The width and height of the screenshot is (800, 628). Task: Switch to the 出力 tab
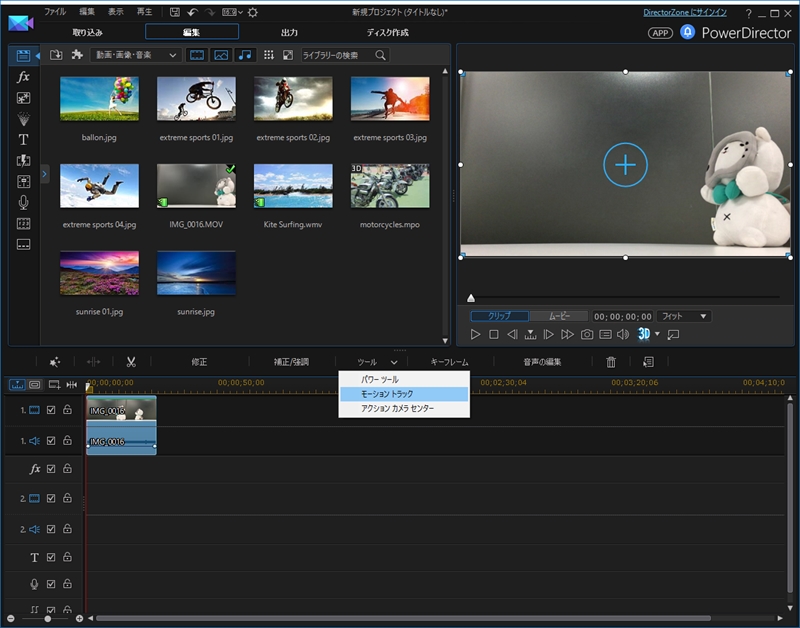[289, 32]
